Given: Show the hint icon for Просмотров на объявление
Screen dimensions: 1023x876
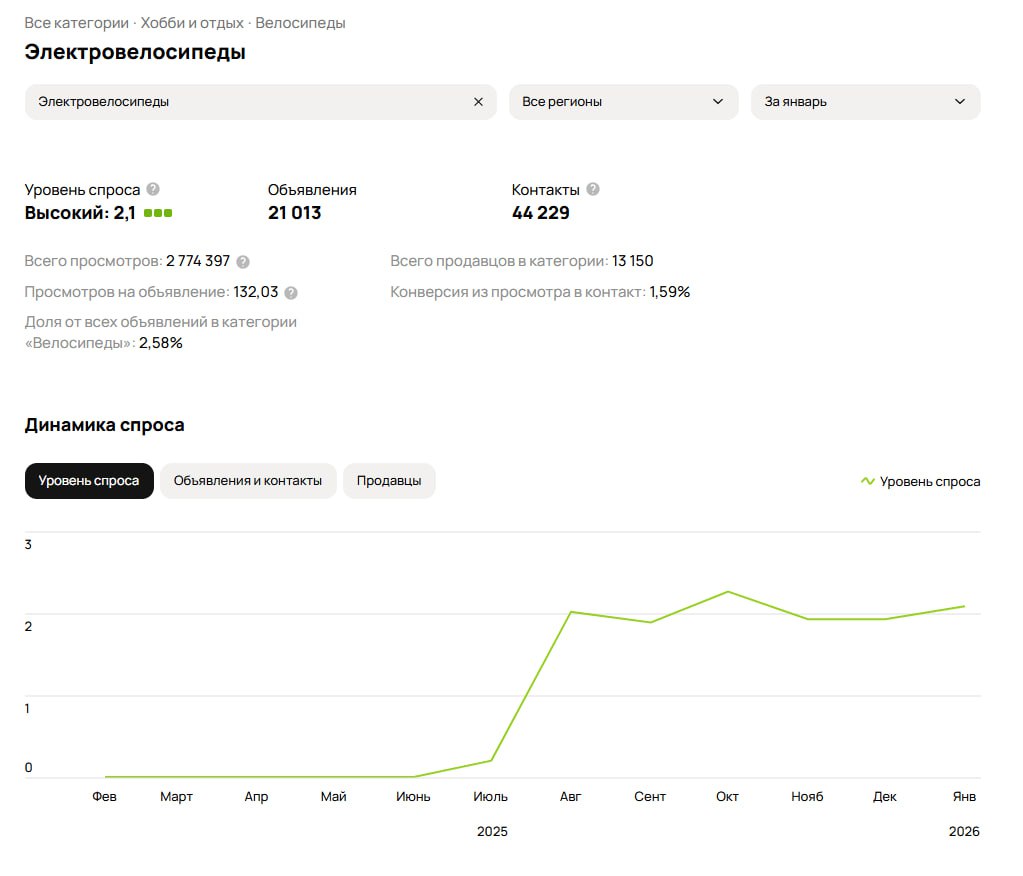Looking at the screenshot, I should point(291,293).
